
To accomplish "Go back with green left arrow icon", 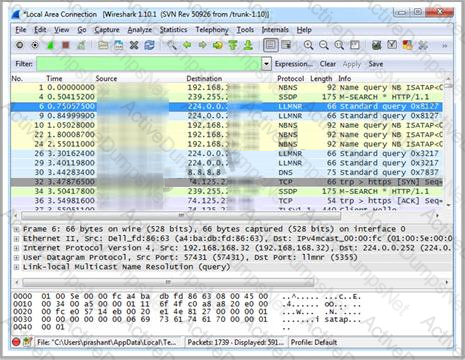I will point(187,45).
